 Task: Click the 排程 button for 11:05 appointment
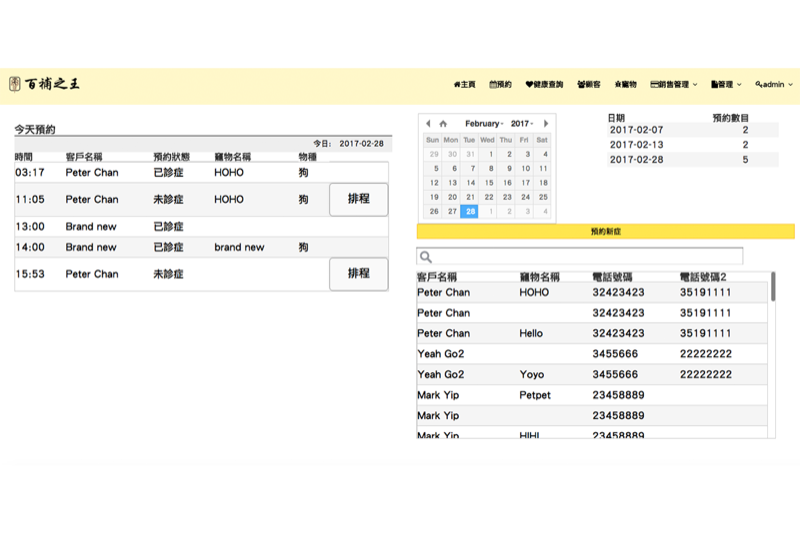click(x=359, y=199)
